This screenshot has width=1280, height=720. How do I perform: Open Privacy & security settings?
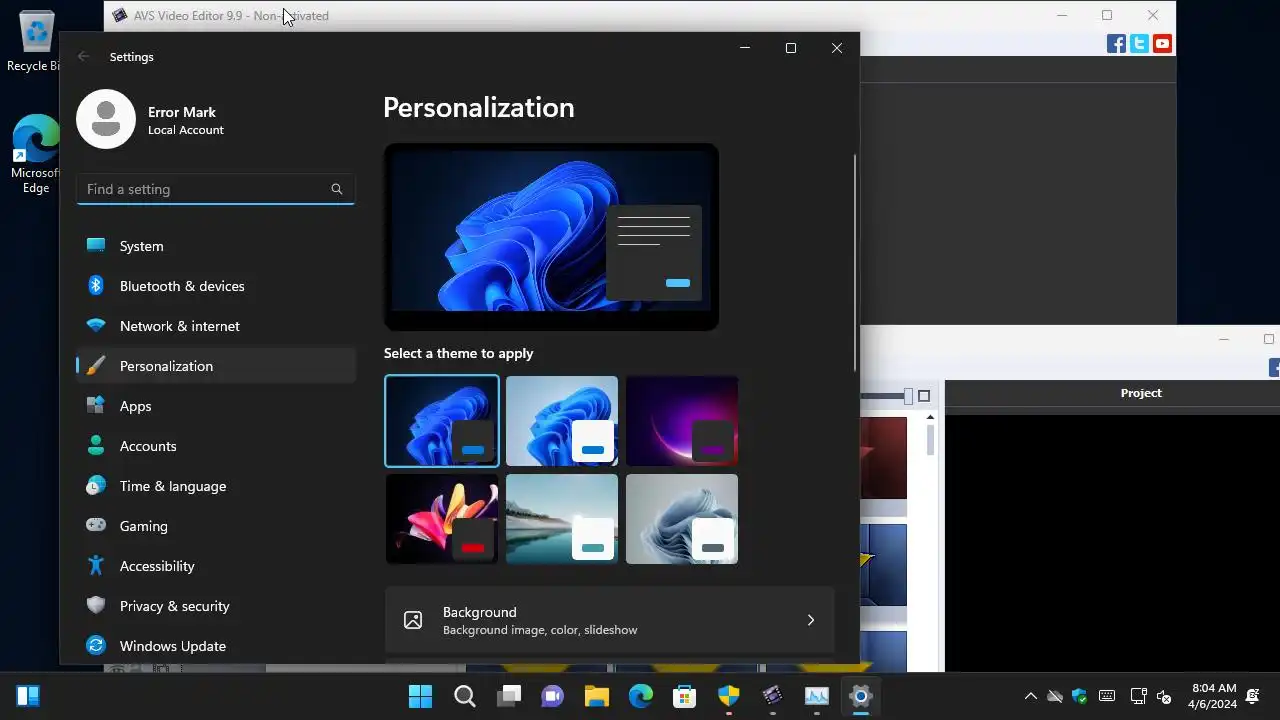click(215, 606)
